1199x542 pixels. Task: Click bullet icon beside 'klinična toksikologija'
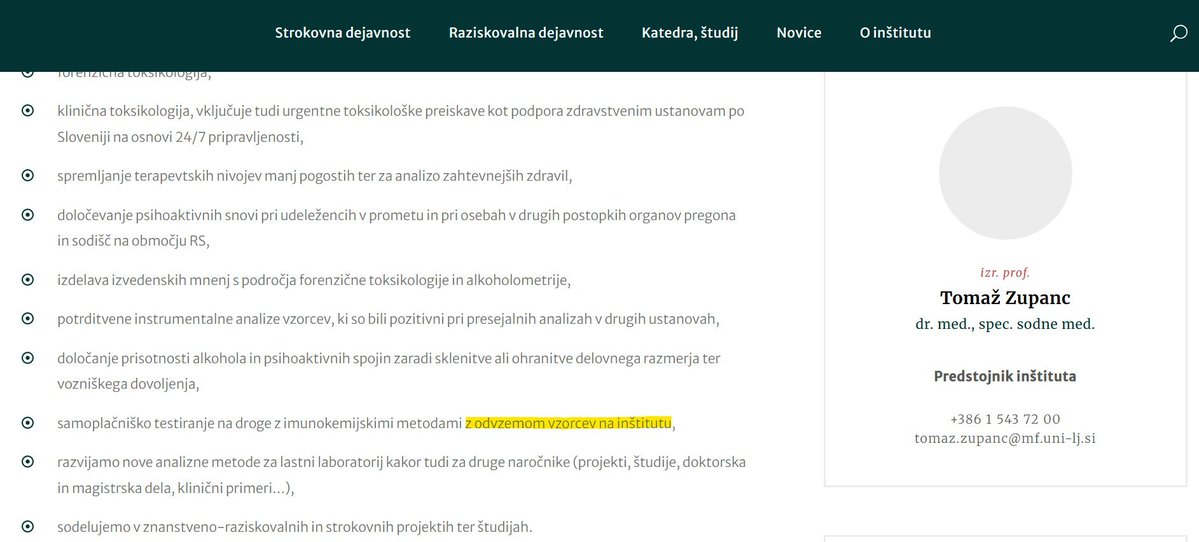(x=28, y=111)
